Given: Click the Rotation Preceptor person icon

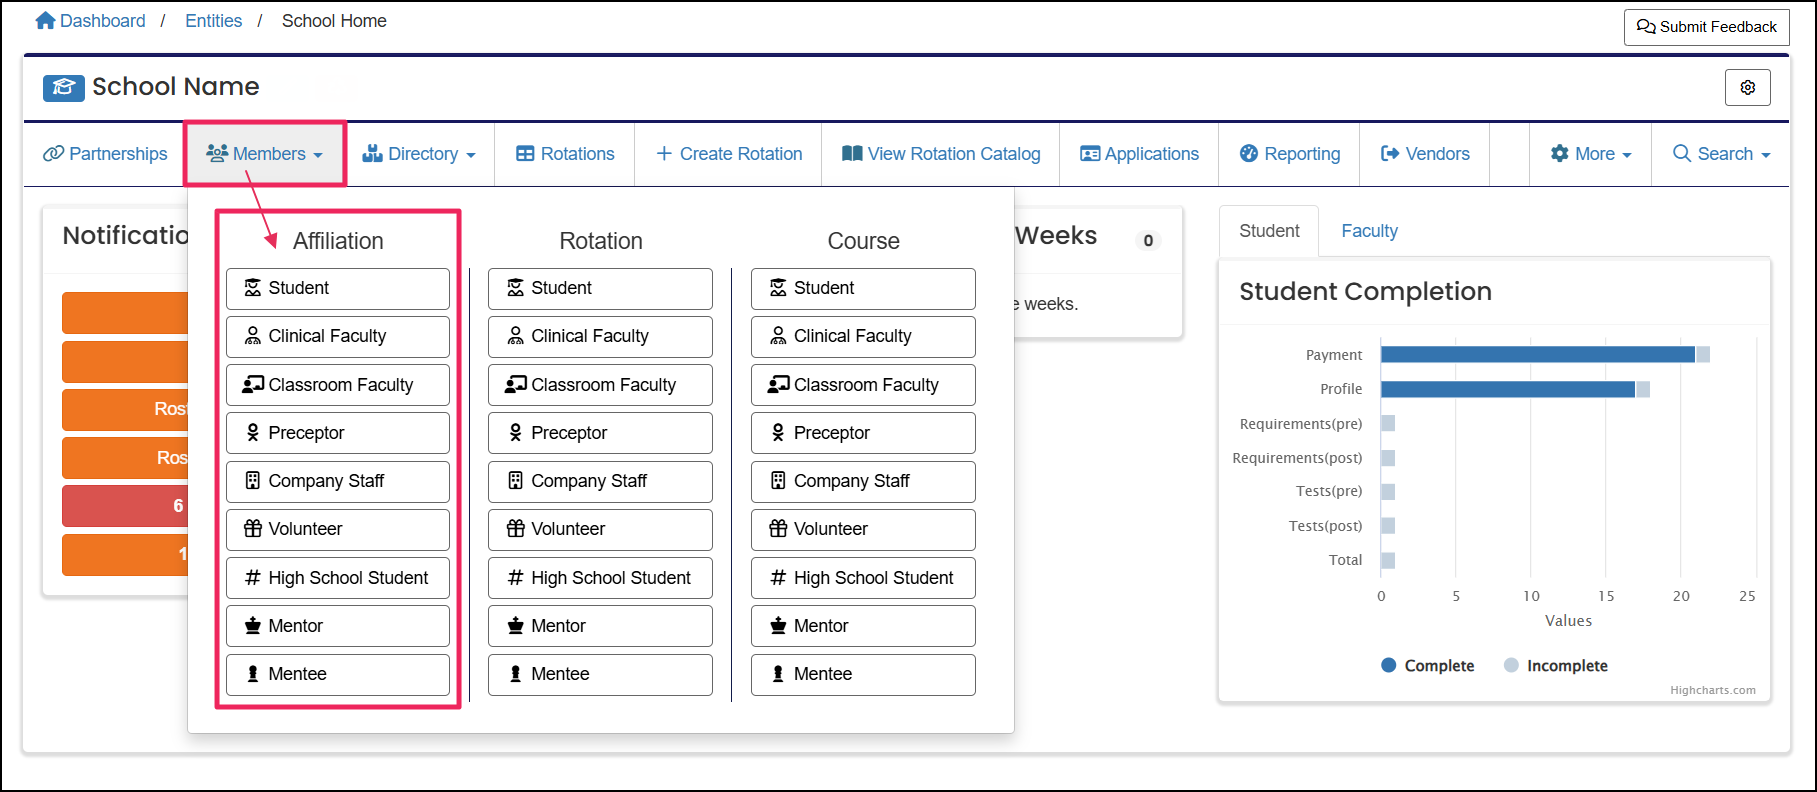Looking at the screenshot, I should [516, 433].
